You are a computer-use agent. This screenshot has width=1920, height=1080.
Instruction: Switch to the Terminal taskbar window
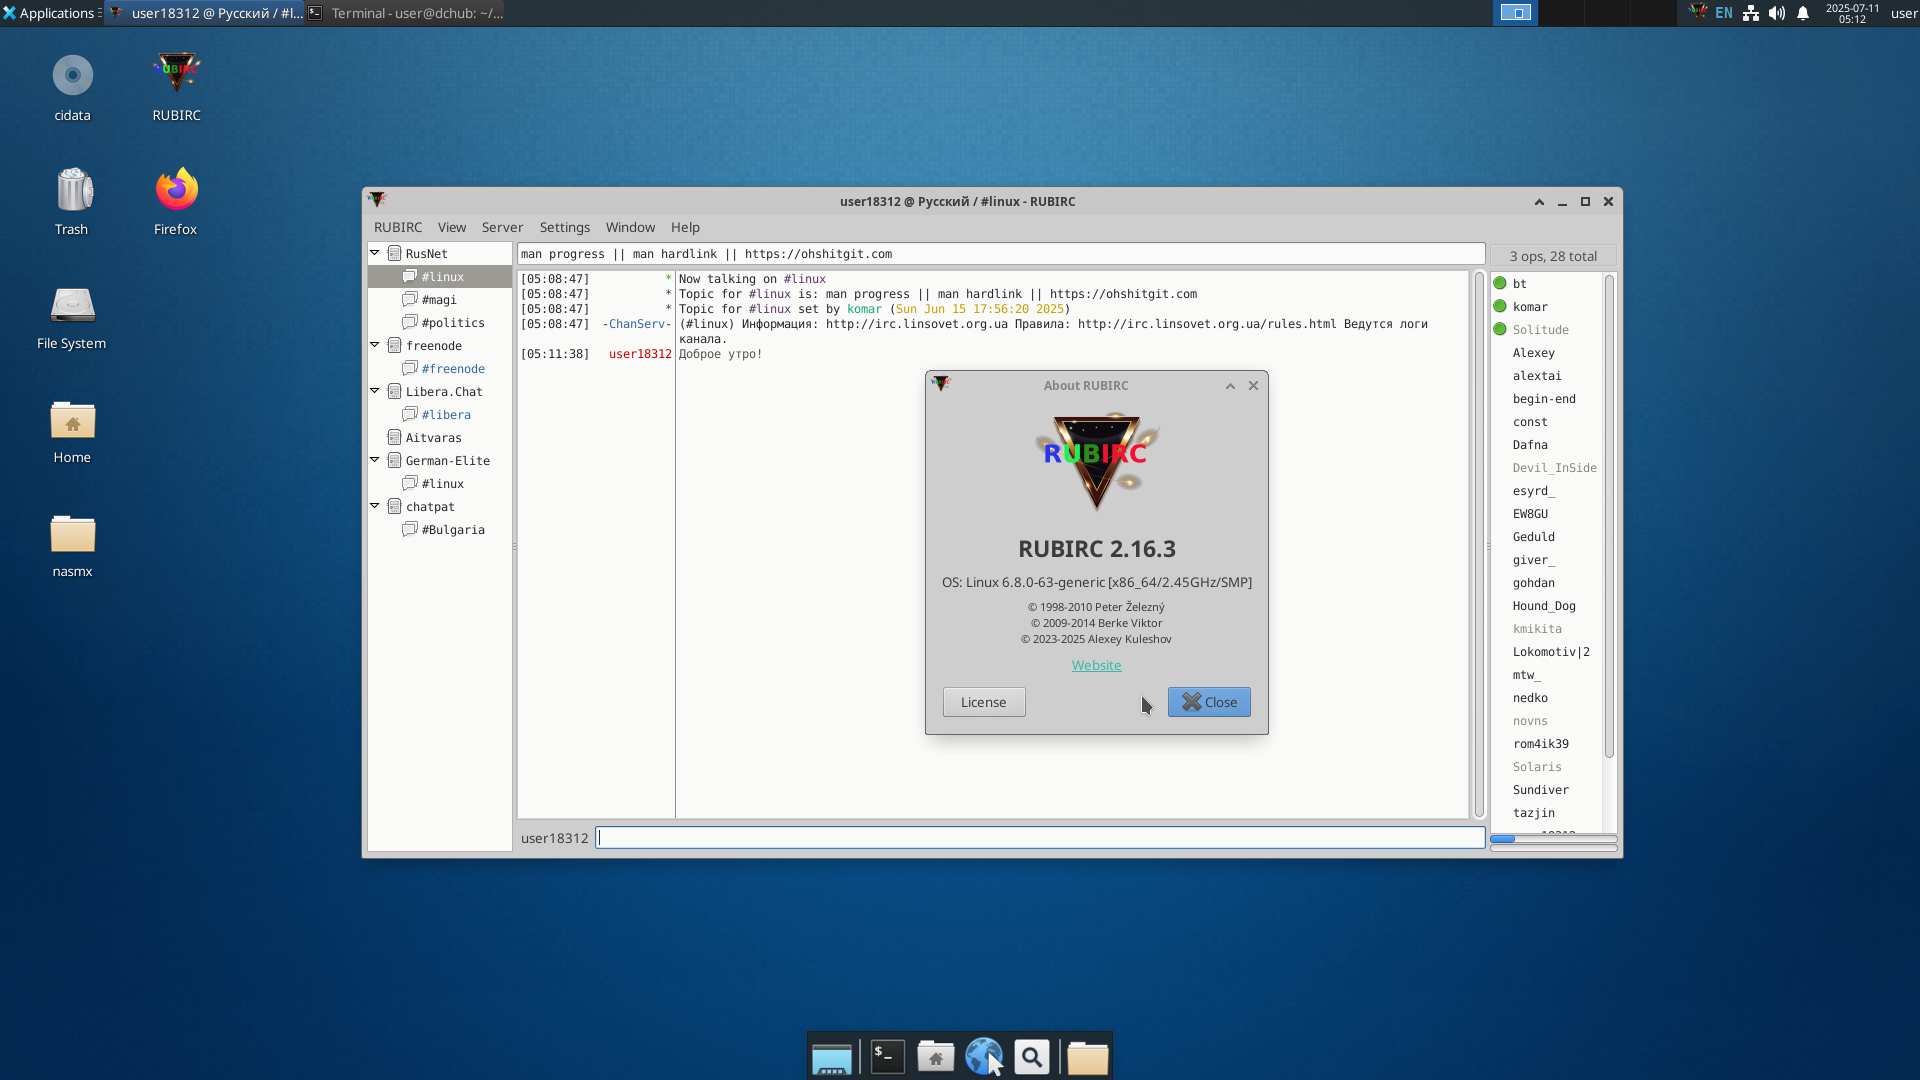(405, 13)
